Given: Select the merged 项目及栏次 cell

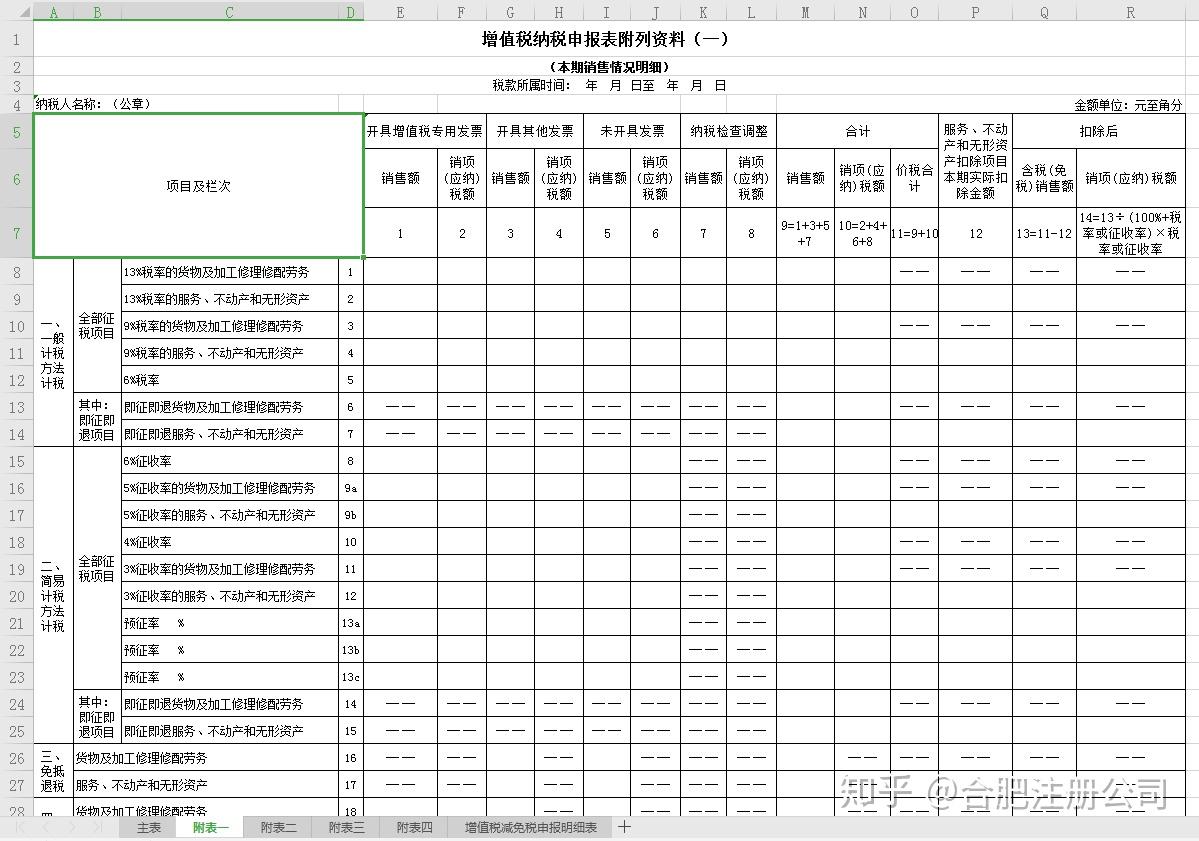Looking at the screenshot, I should click(x=198, y=186).
